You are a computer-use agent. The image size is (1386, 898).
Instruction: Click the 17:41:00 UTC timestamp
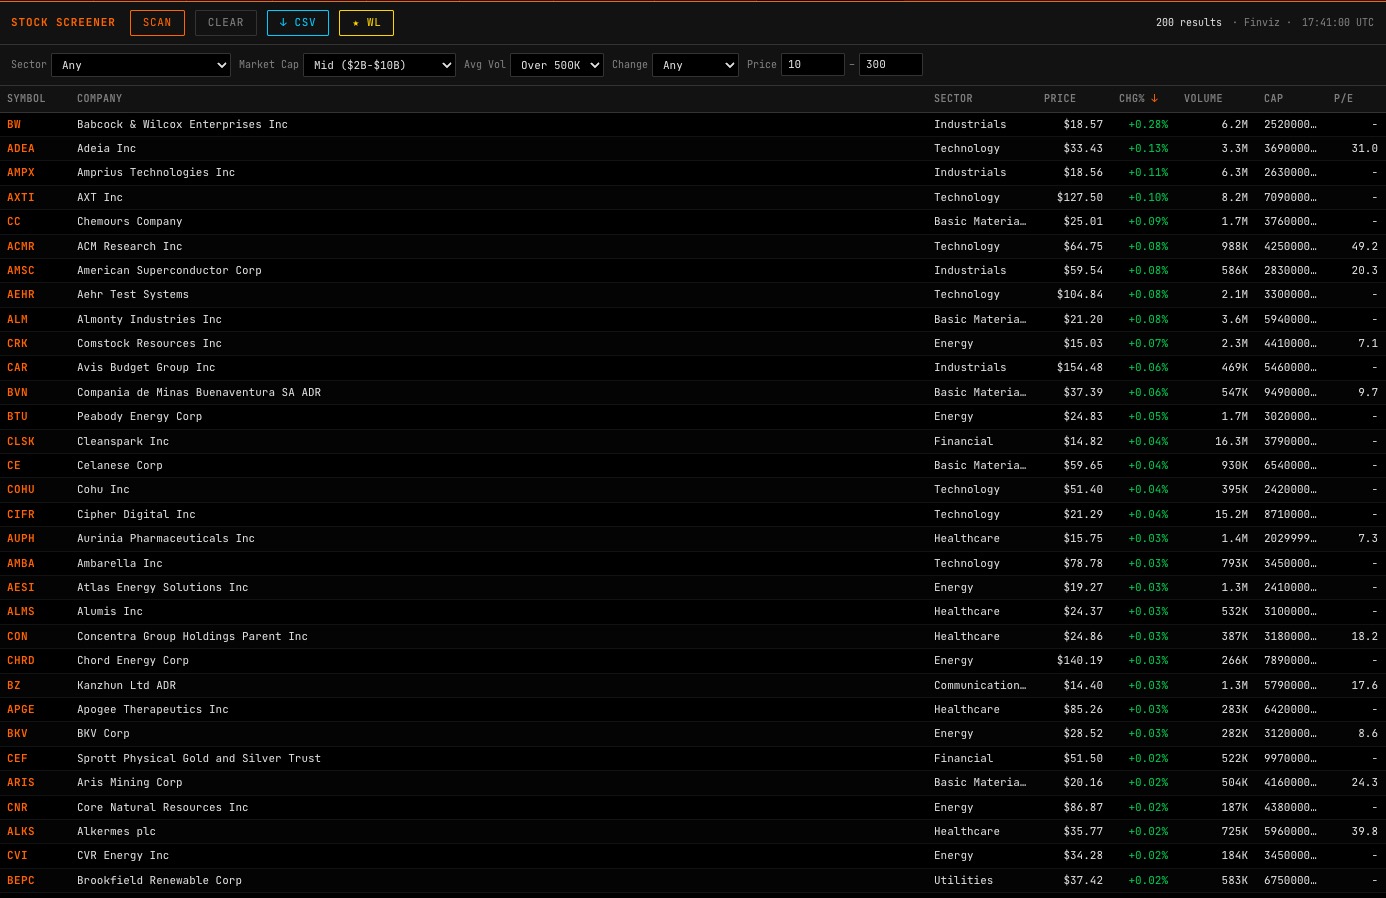1337,23
